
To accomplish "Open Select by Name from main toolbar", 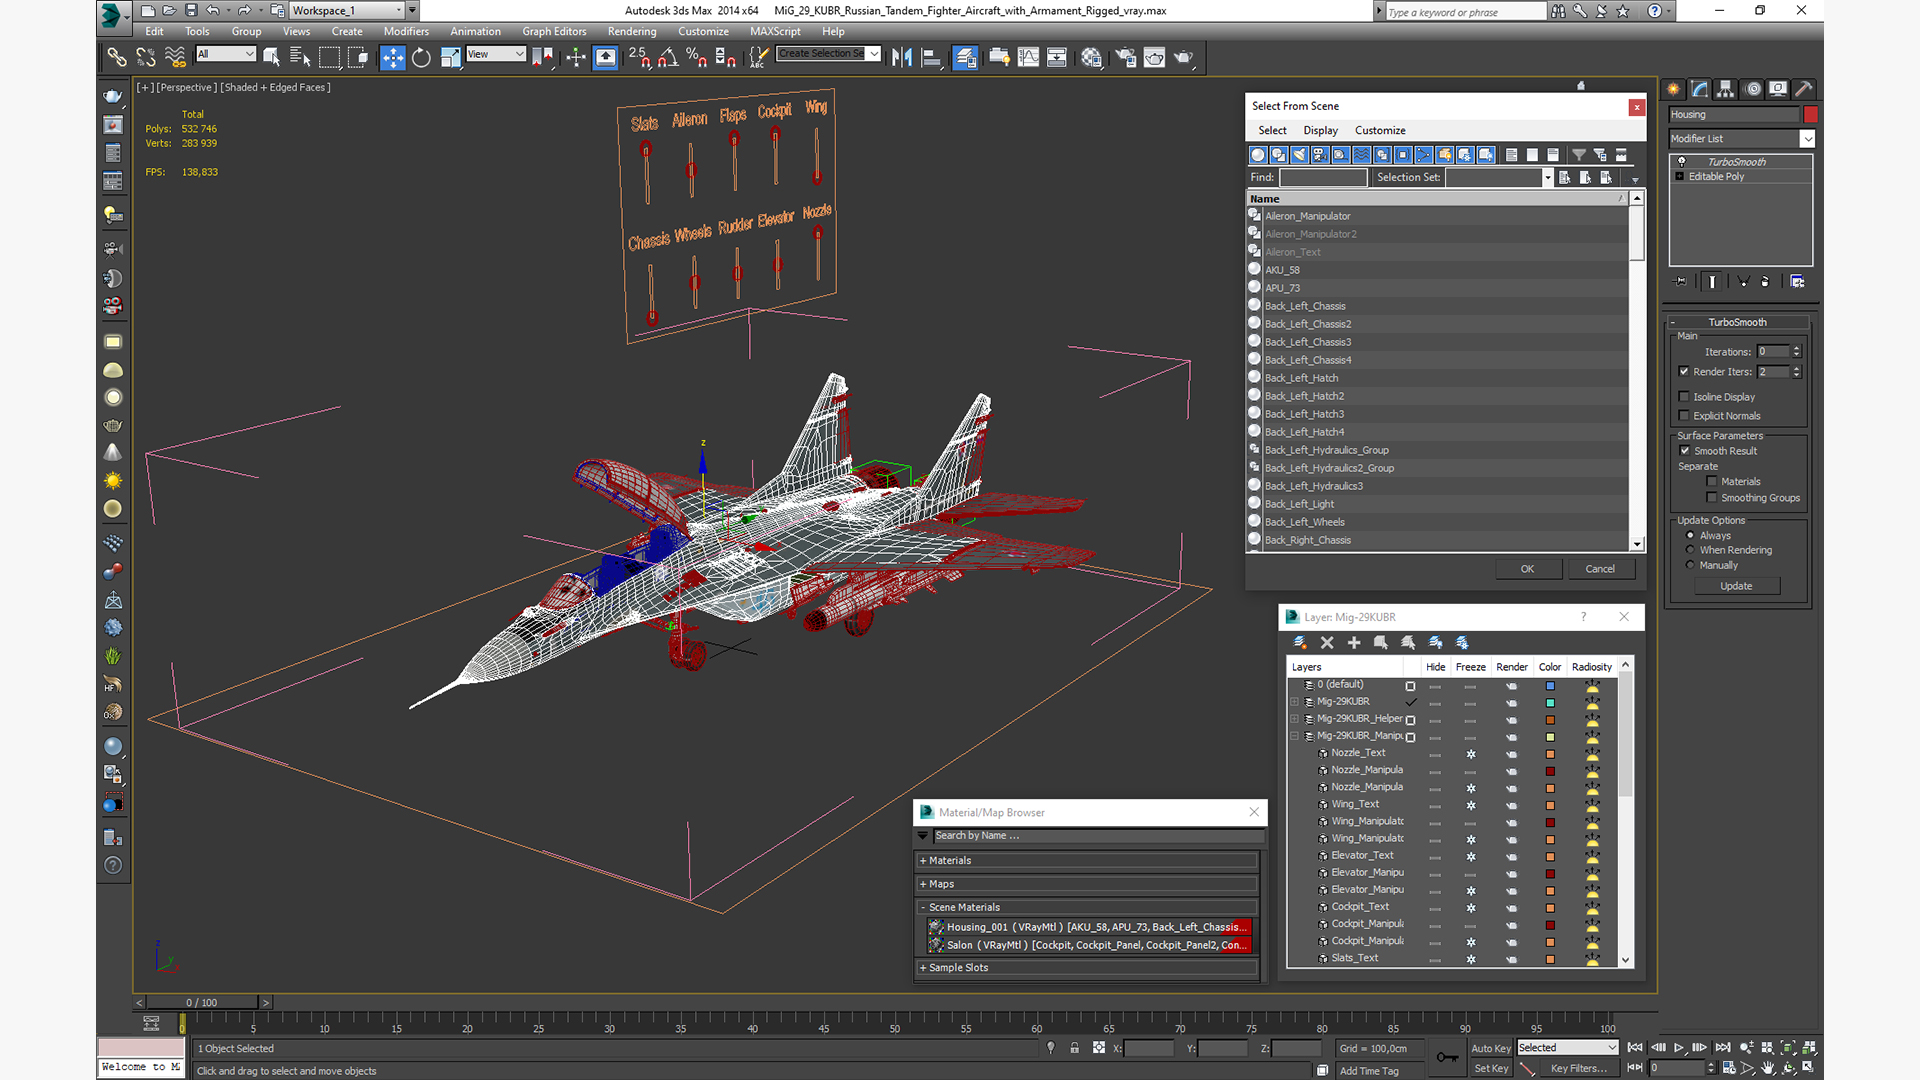I will pyautogui.click(x=300, y=57).
